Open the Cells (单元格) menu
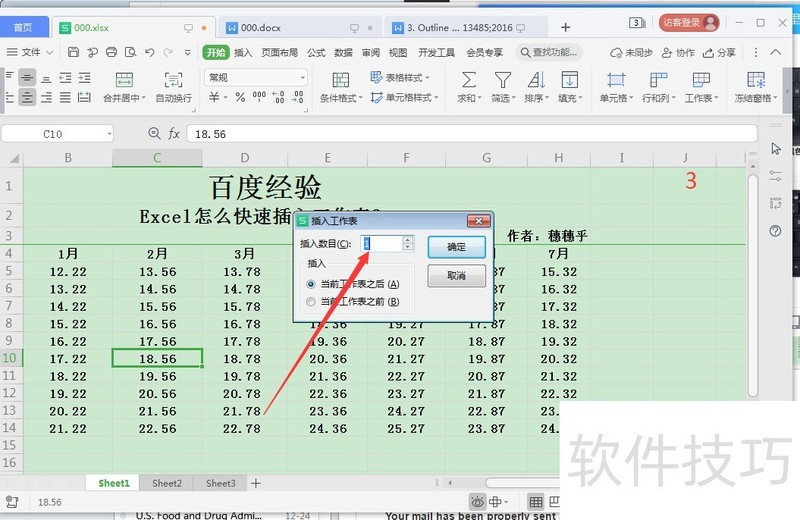800x520 pixels. click(x=616, y=87)
